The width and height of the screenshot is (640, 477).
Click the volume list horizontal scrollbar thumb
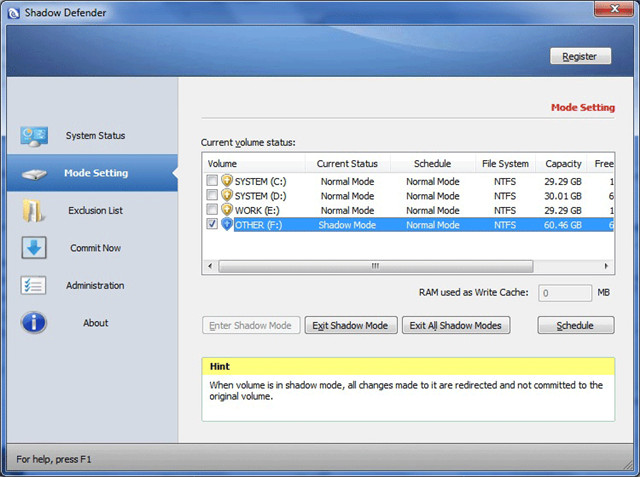(376, 266)
